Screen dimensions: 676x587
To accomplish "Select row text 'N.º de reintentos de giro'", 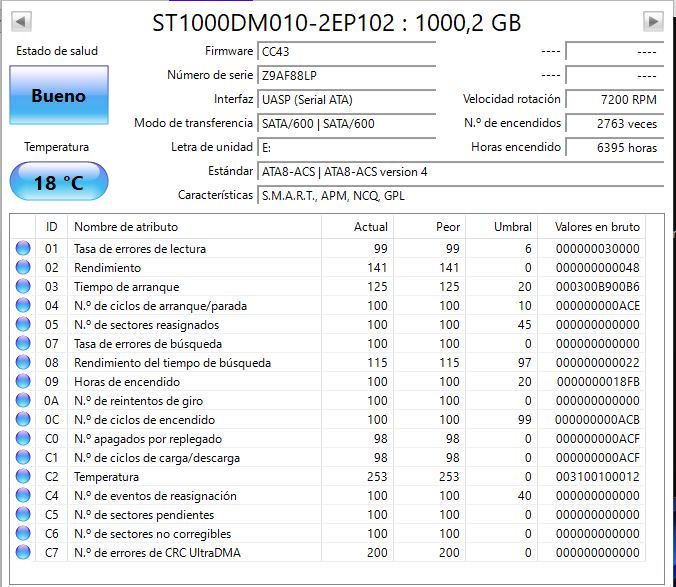I will click(x=138, y=401).
